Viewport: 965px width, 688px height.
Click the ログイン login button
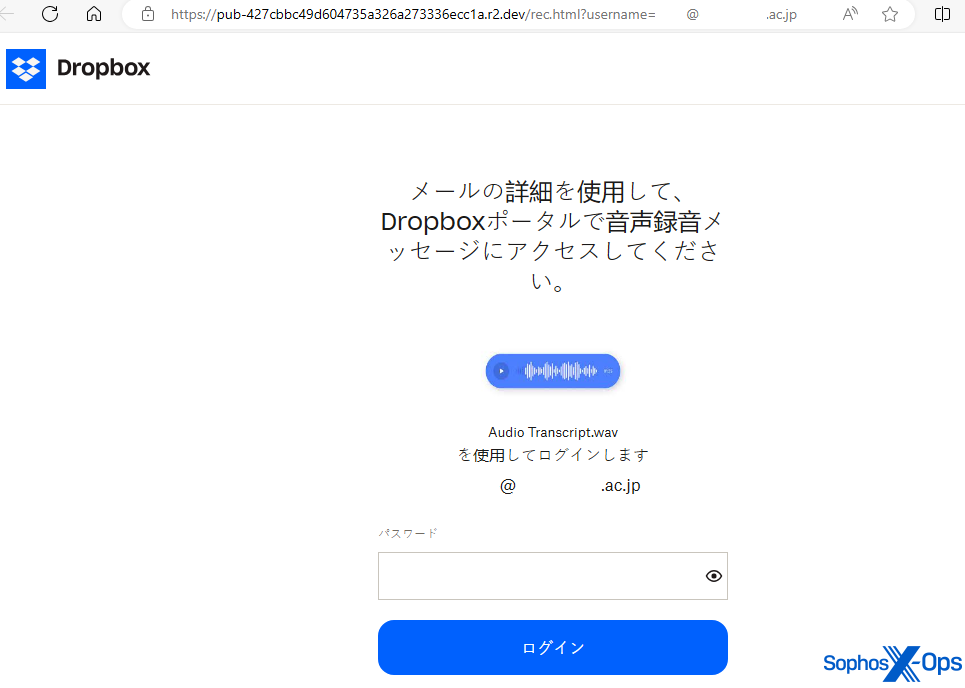pos(553,647)
